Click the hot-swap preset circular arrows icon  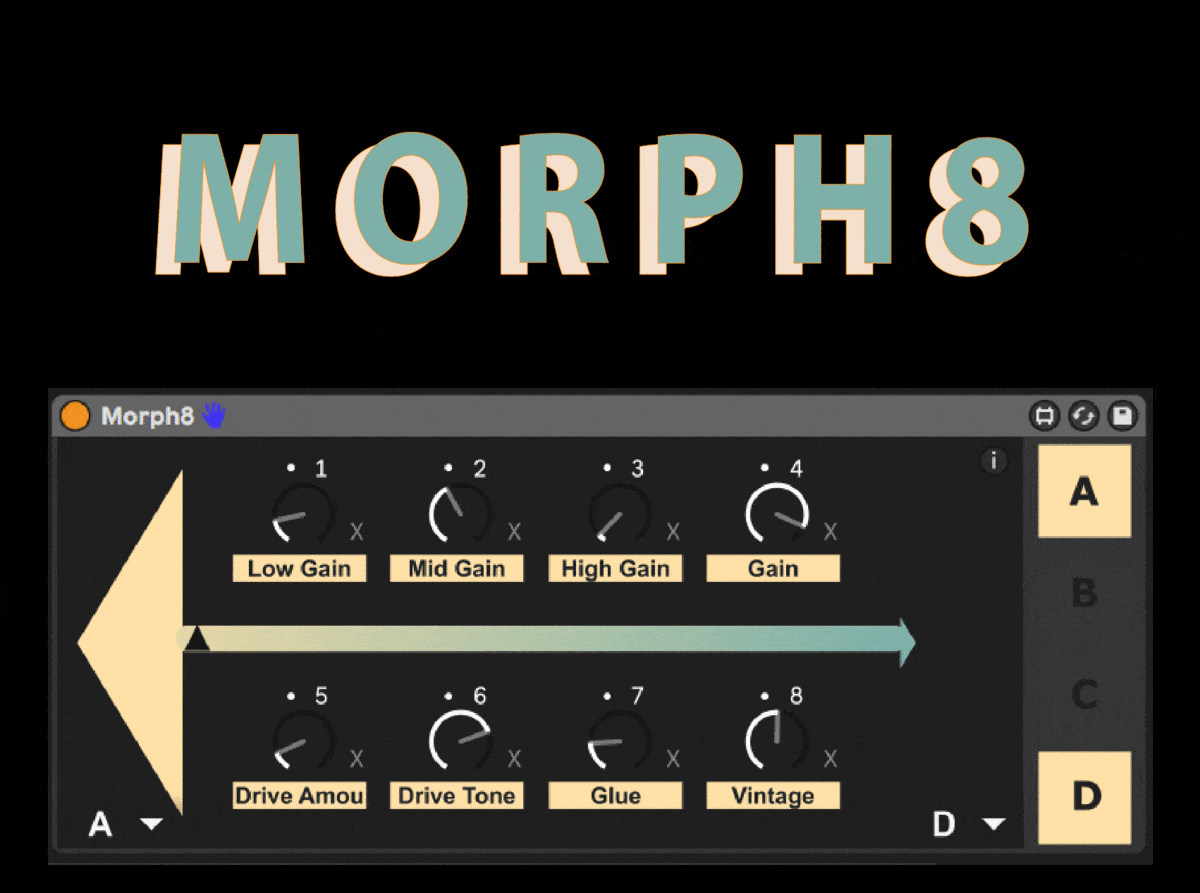(x=1083, y=416)
